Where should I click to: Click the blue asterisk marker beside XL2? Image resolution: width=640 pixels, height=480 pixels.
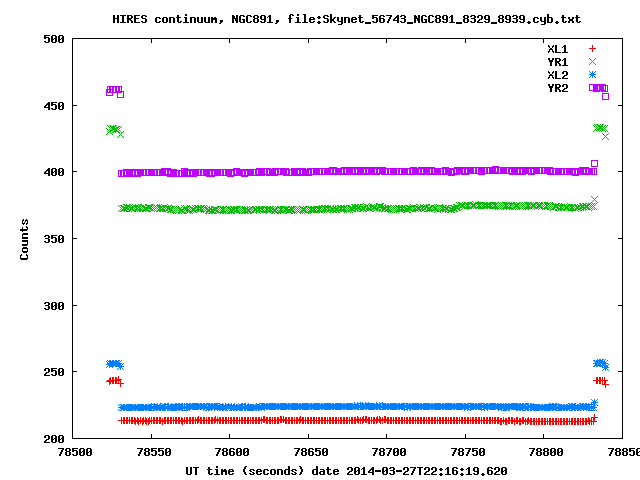coord(592,75)
